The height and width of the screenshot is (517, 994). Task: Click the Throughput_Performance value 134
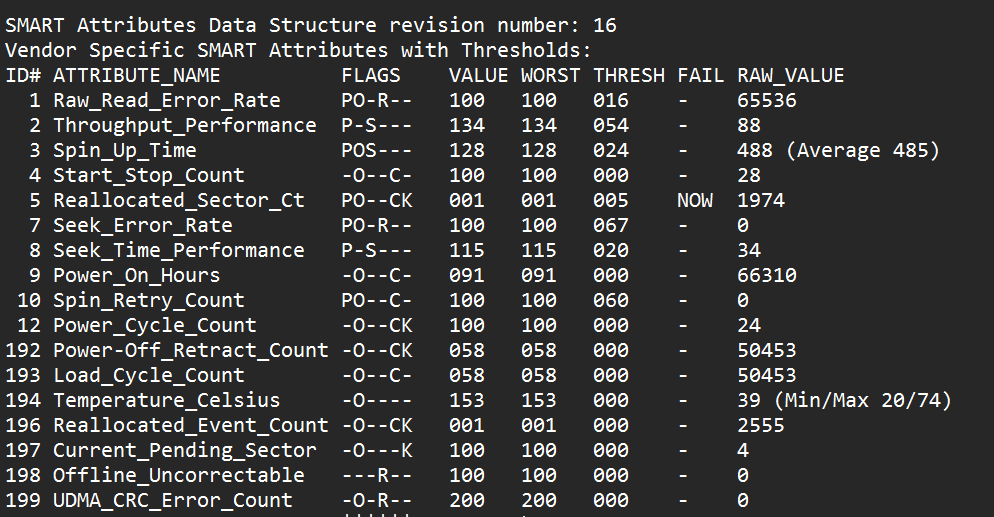467,125
